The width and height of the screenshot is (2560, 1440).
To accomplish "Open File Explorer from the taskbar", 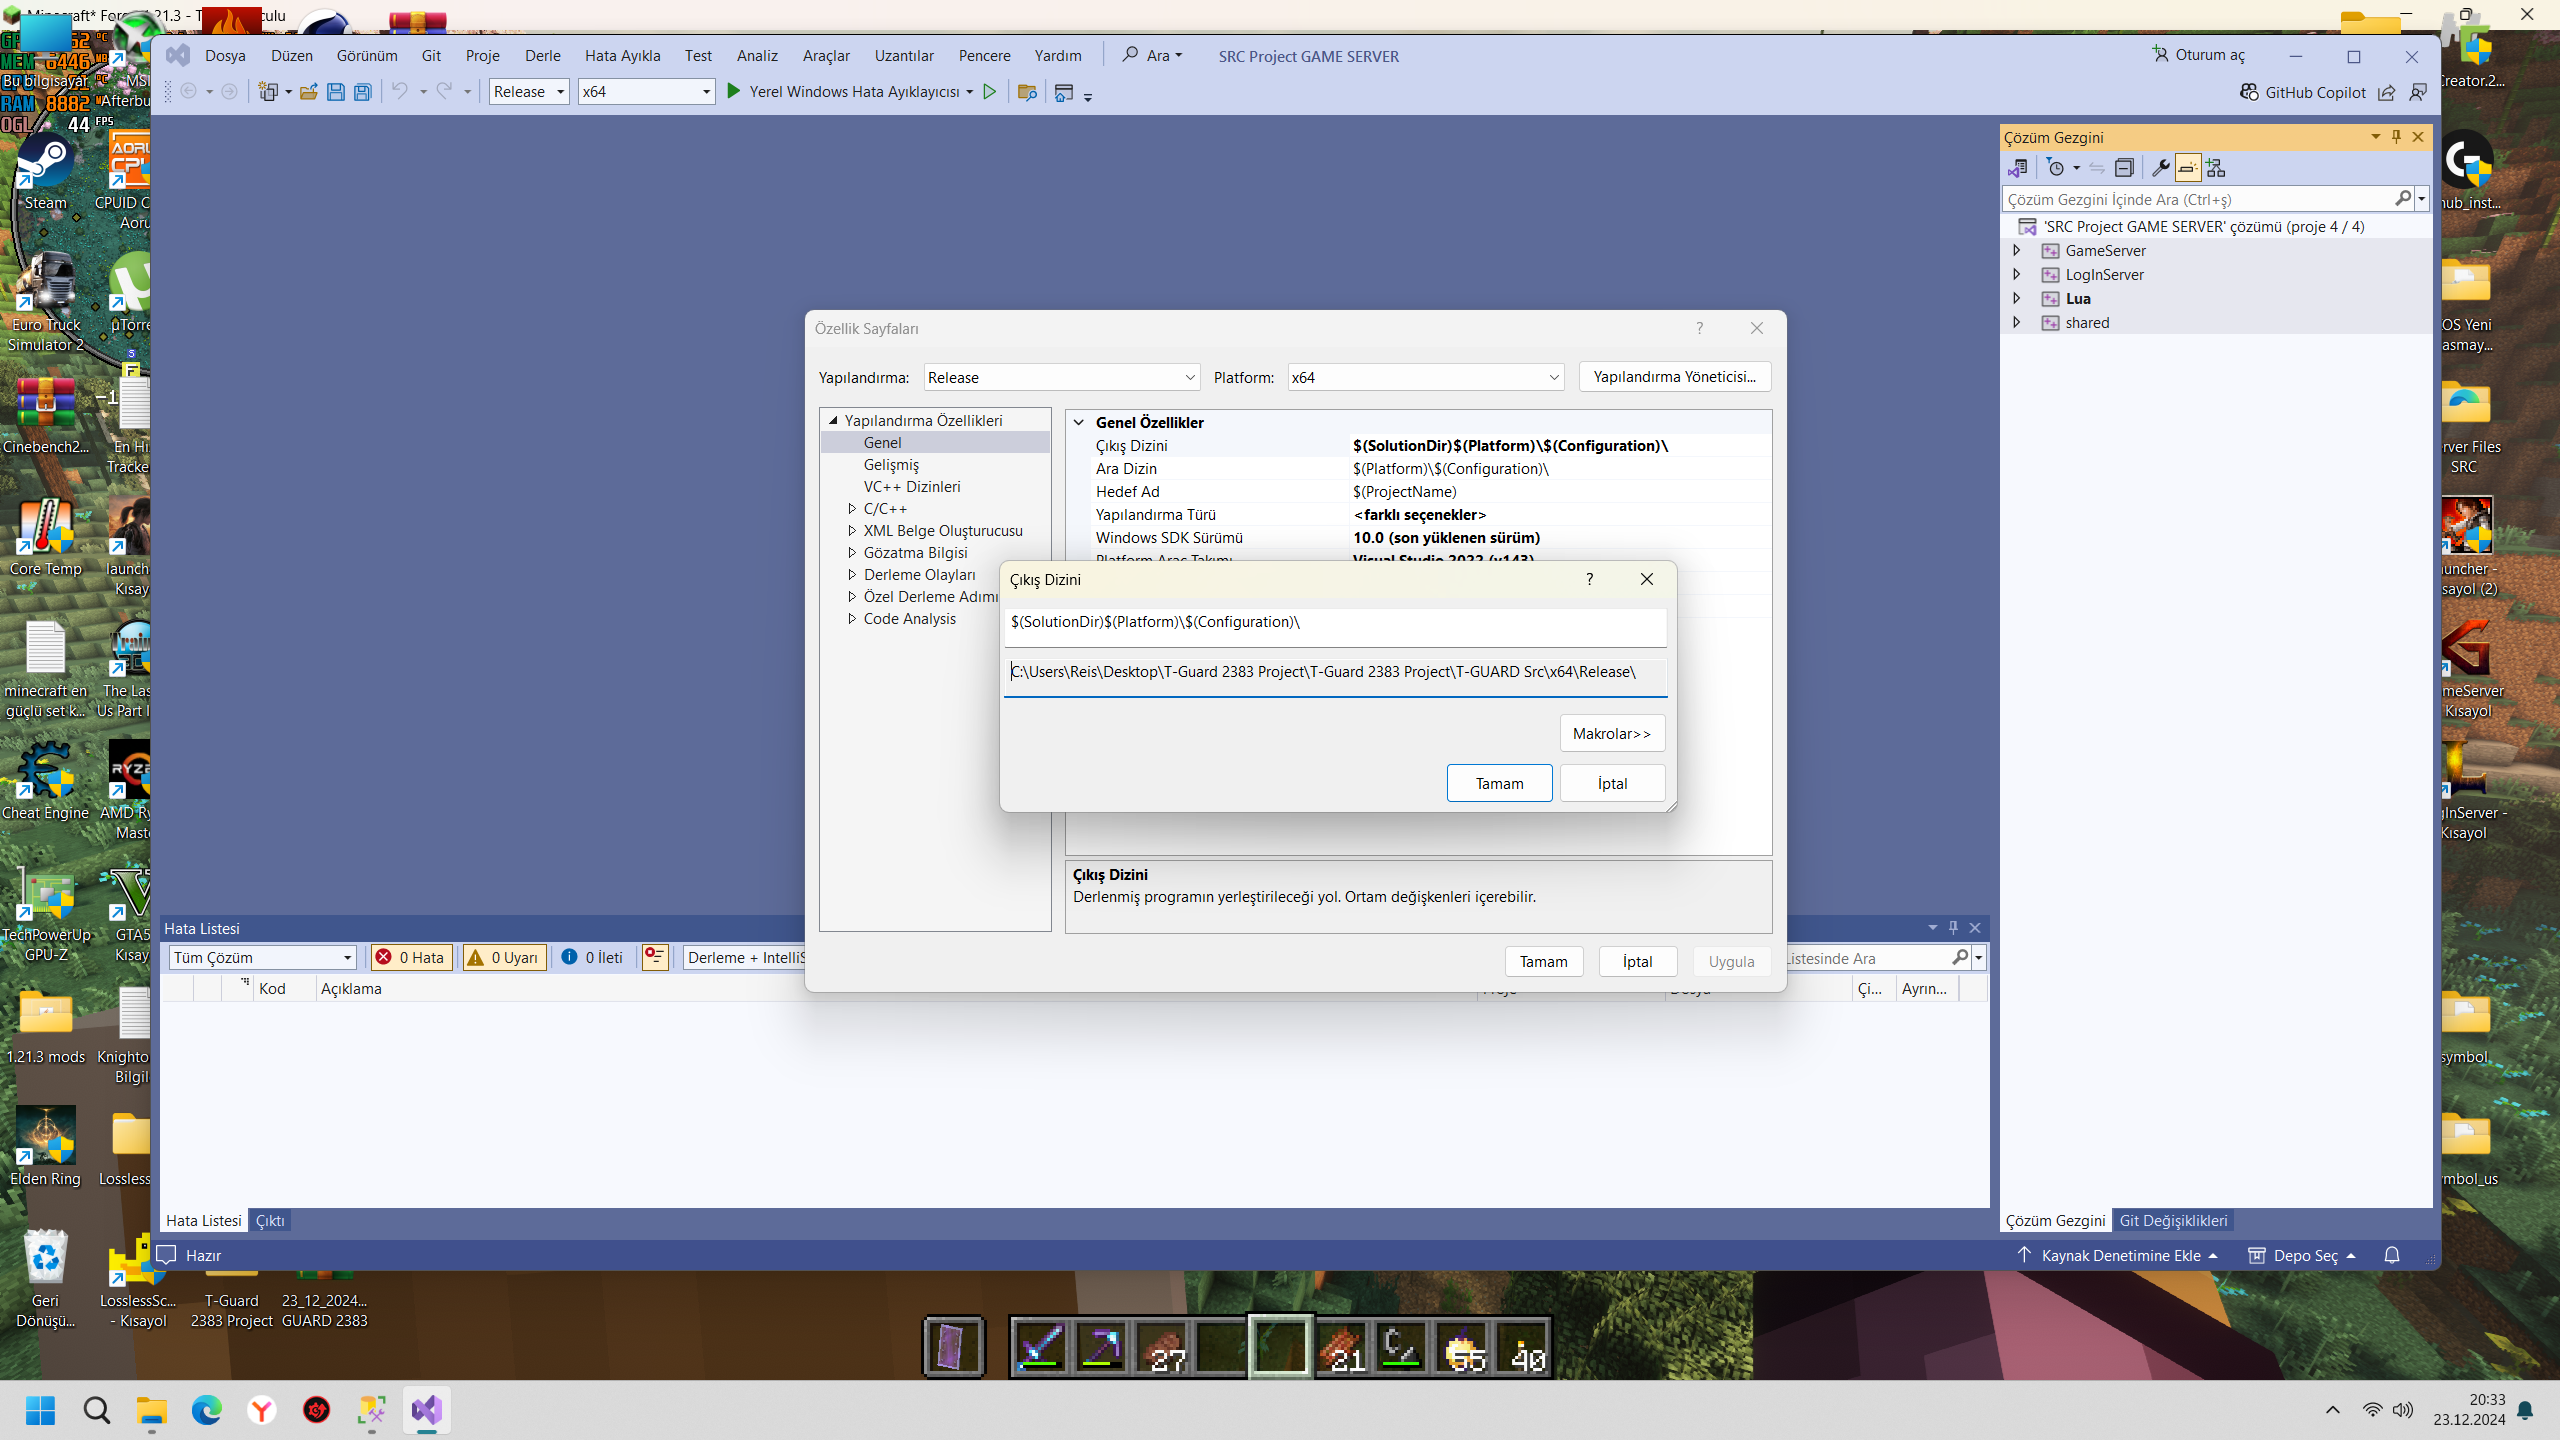I will coord(152,1410).
